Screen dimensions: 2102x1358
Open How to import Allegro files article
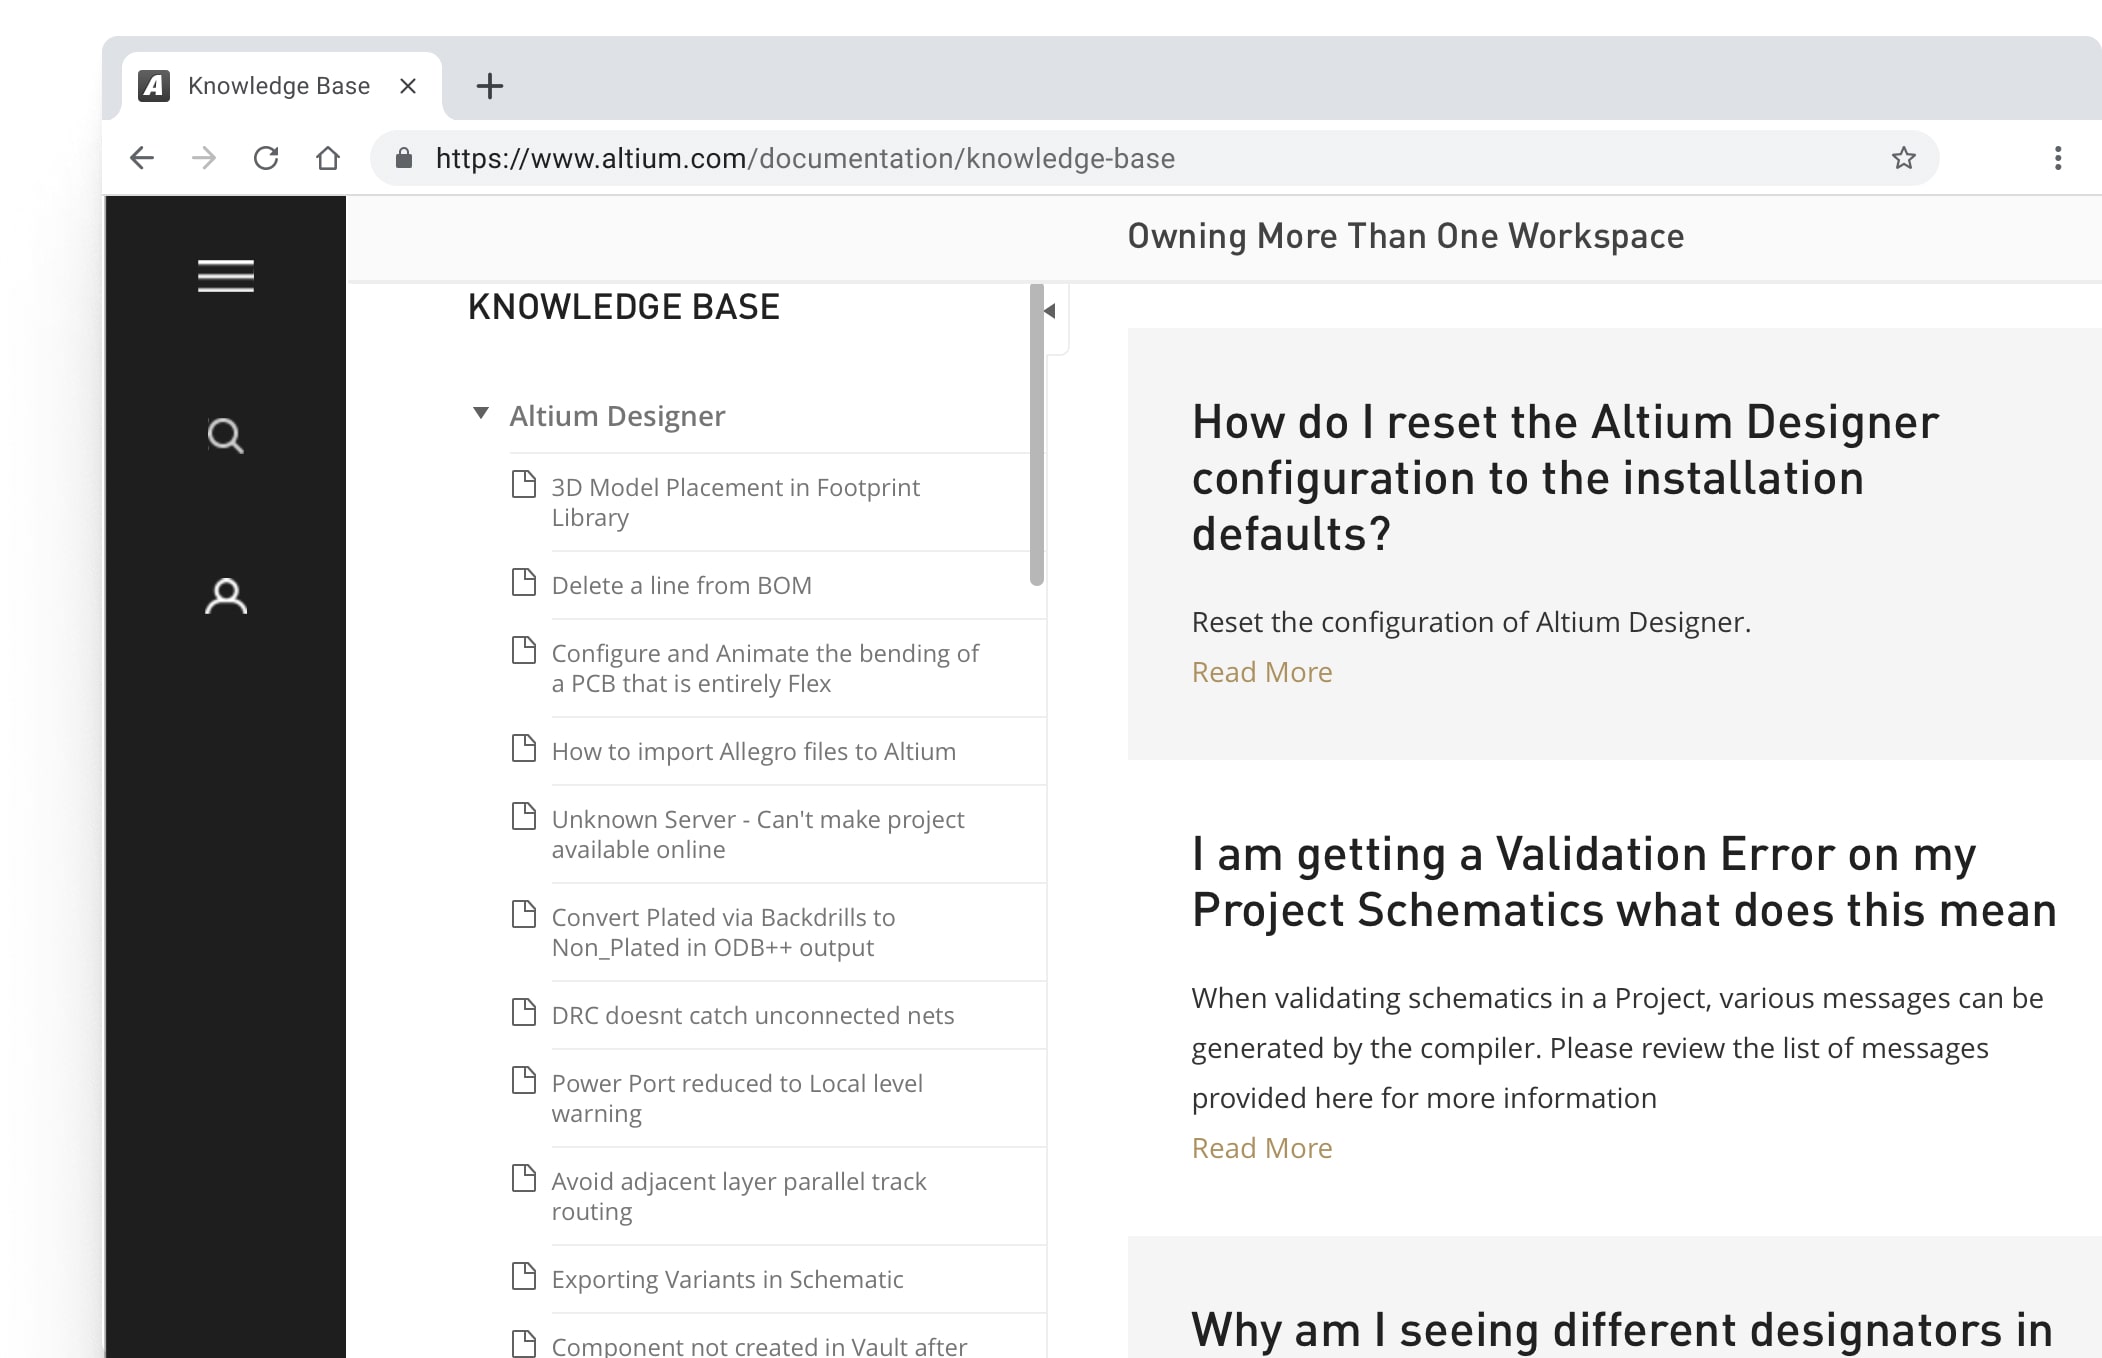click(x=753, y=751)
